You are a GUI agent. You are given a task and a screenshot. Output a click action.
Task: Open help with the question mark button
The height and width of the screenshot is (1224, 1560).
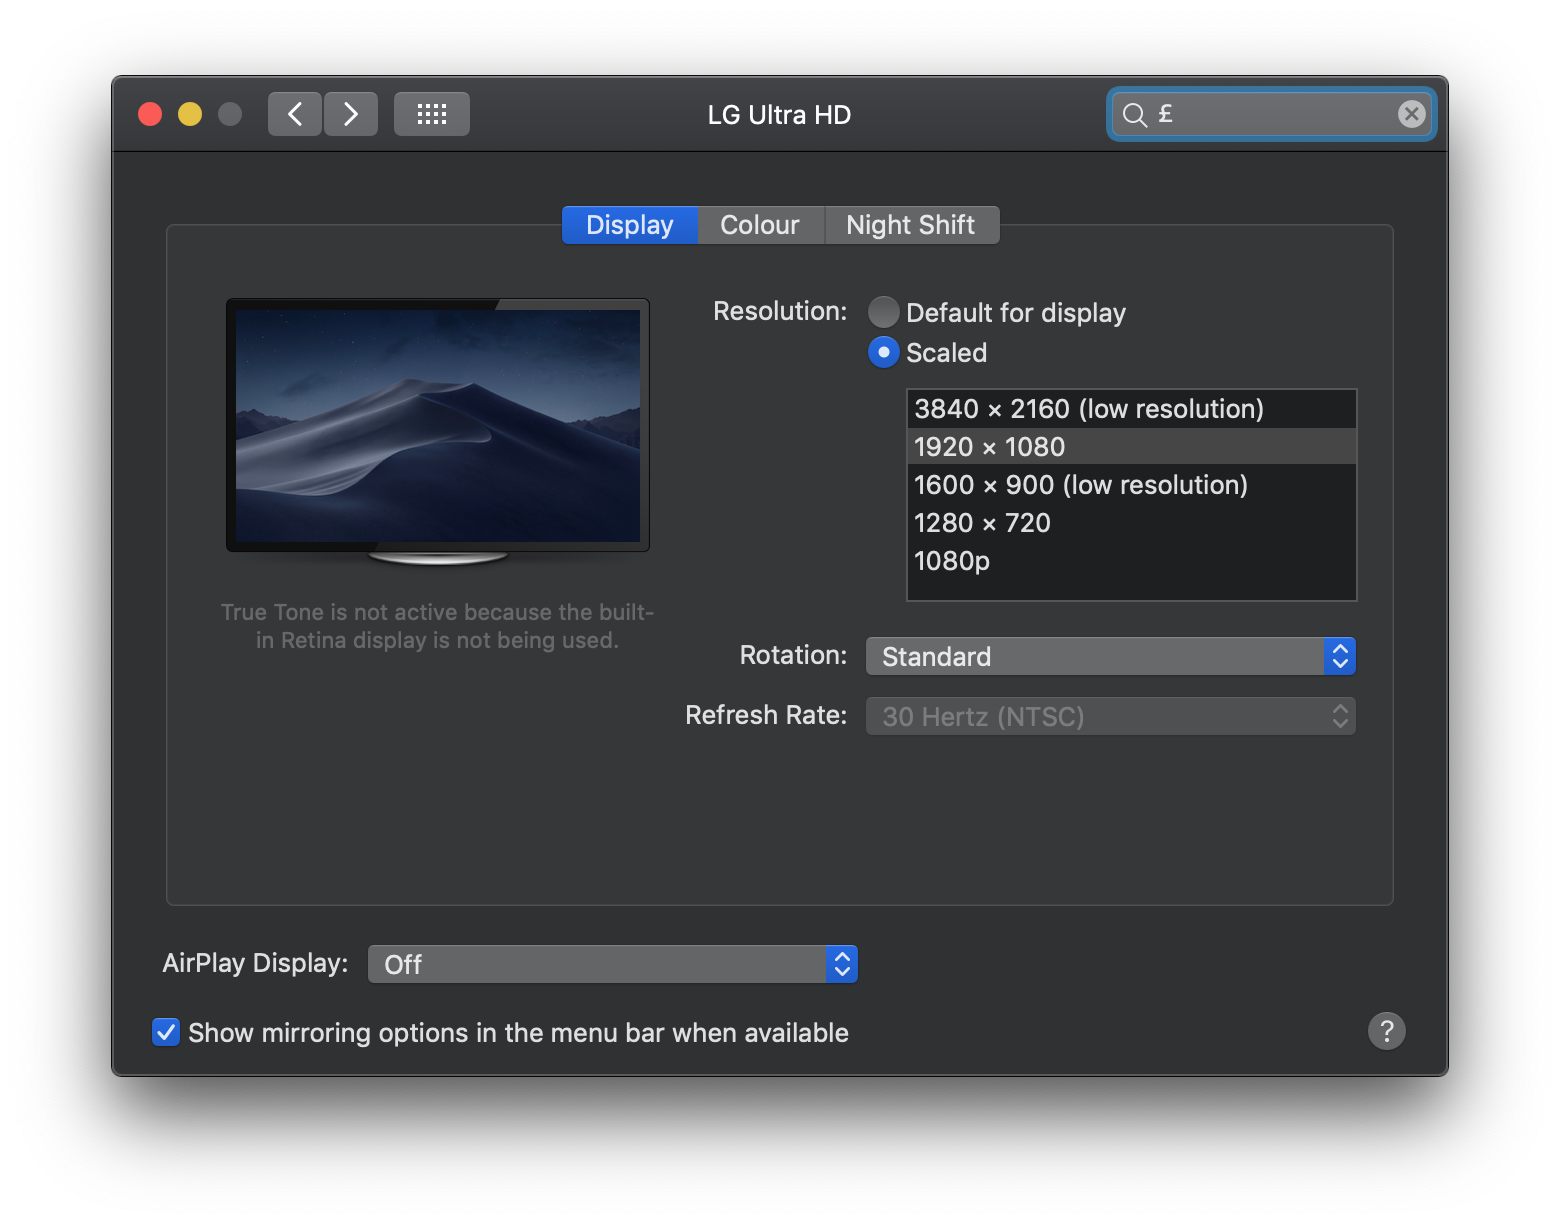(x=1386, y=1031)
